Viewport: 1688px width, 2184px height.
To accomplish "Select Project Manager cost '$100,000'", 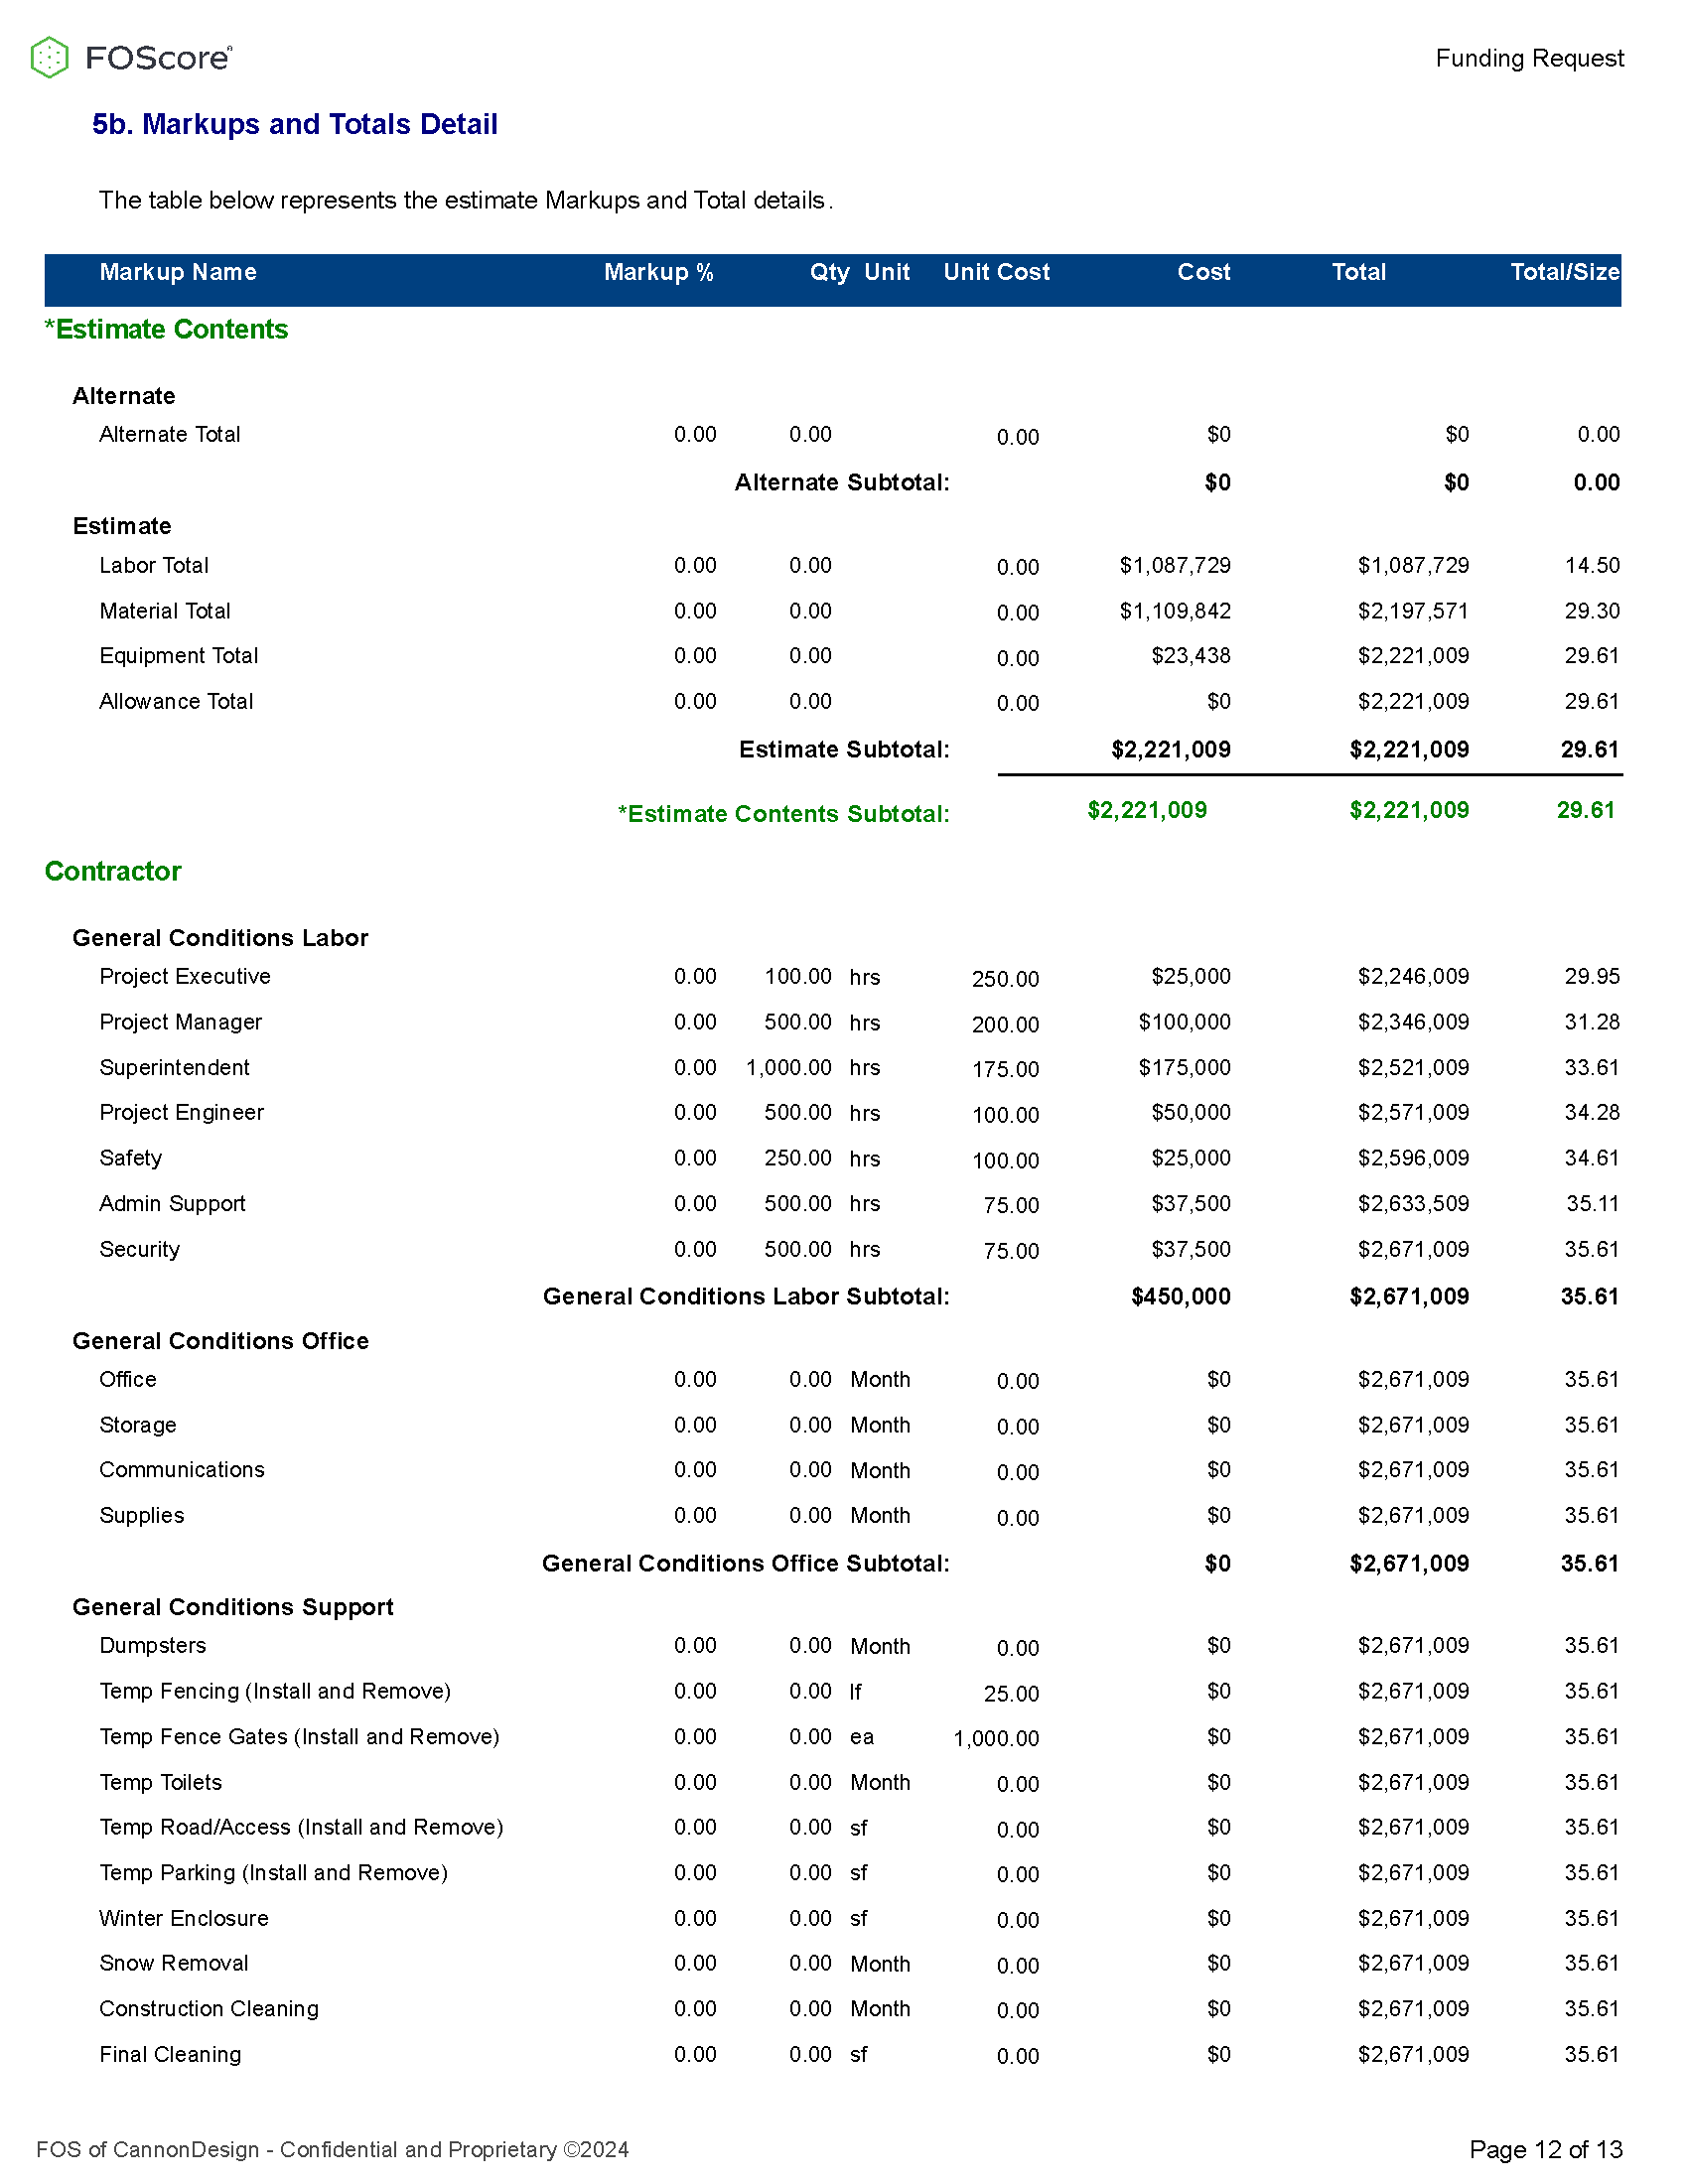I will (x=1184, y=1022).
